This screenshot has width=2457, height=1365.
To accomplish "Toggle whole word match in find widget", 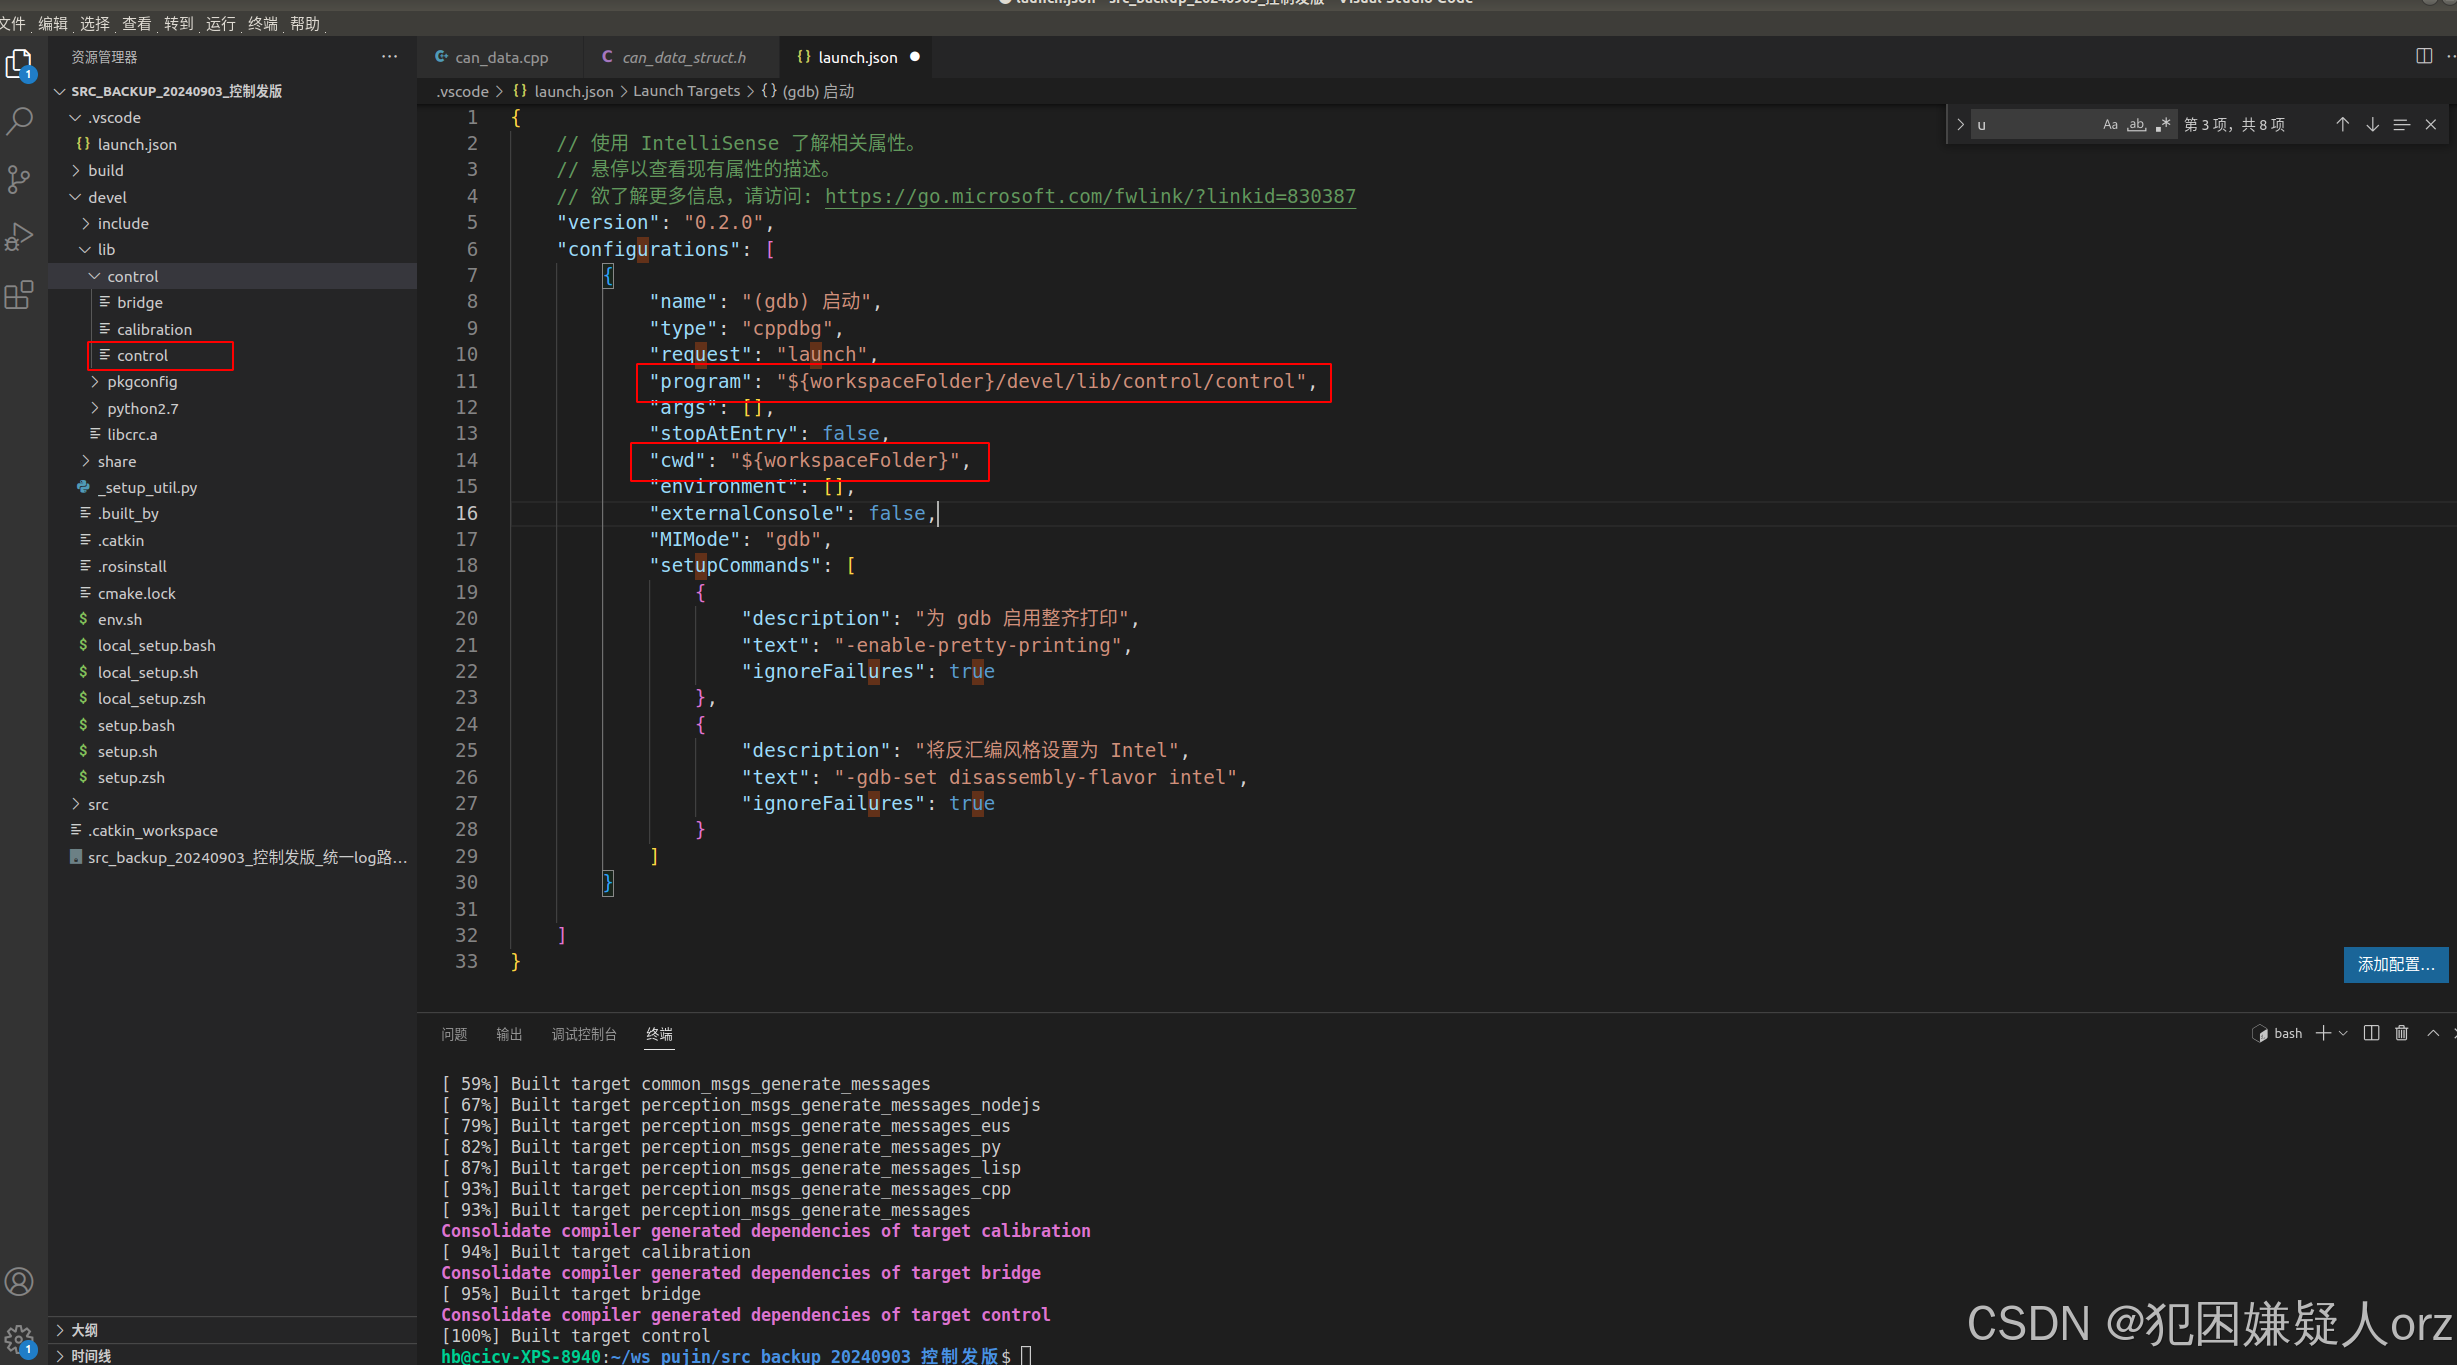I will point(2136,124).
